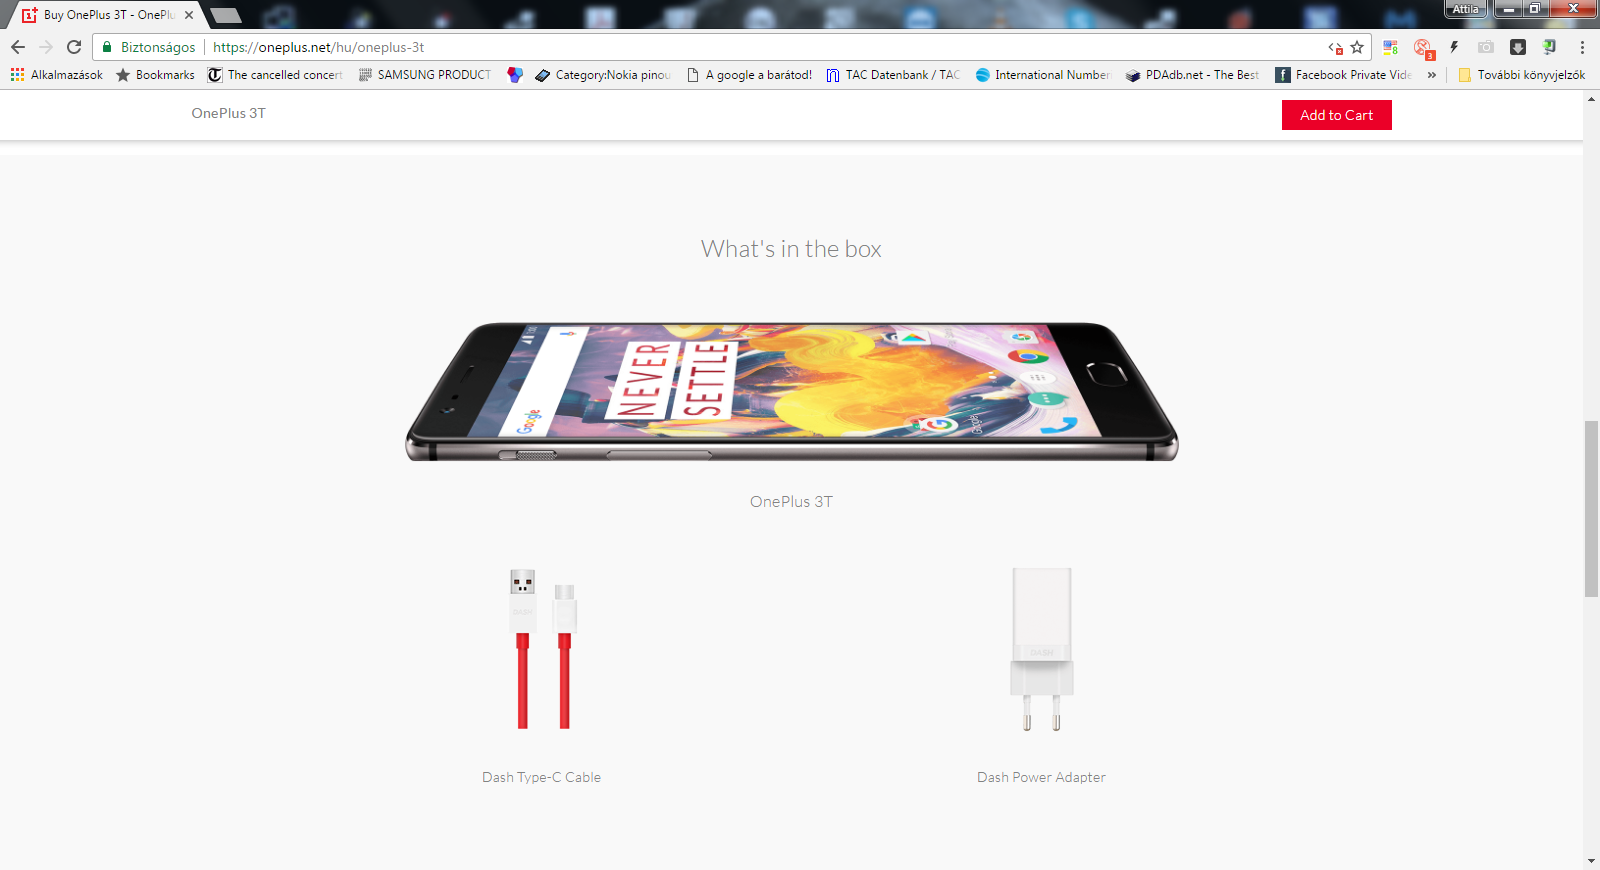The image size is (1600, 870).
Task: Open the További könyvjelzők bookmarks folder
Action: (x=1522, y=75)
